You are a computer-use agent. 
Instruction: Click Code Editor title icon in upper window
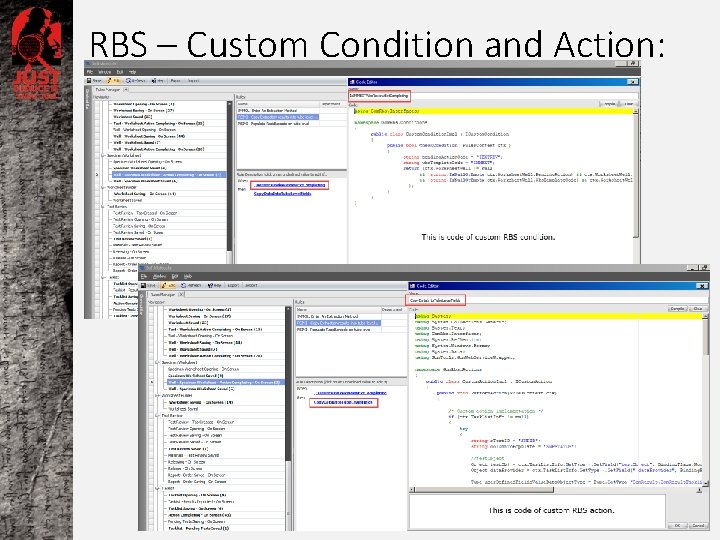352,82
